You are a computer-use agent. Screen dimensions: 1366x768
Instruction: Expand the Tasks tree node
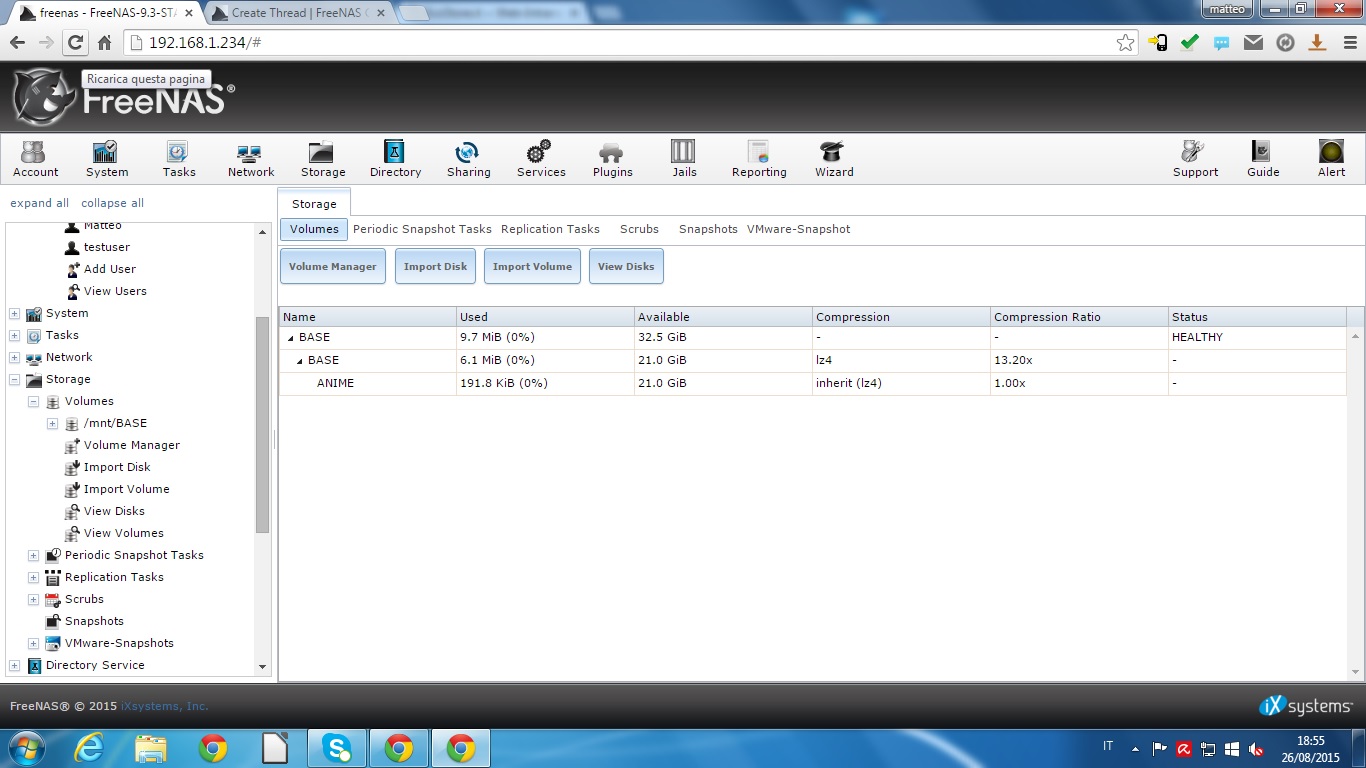[14, 336]
